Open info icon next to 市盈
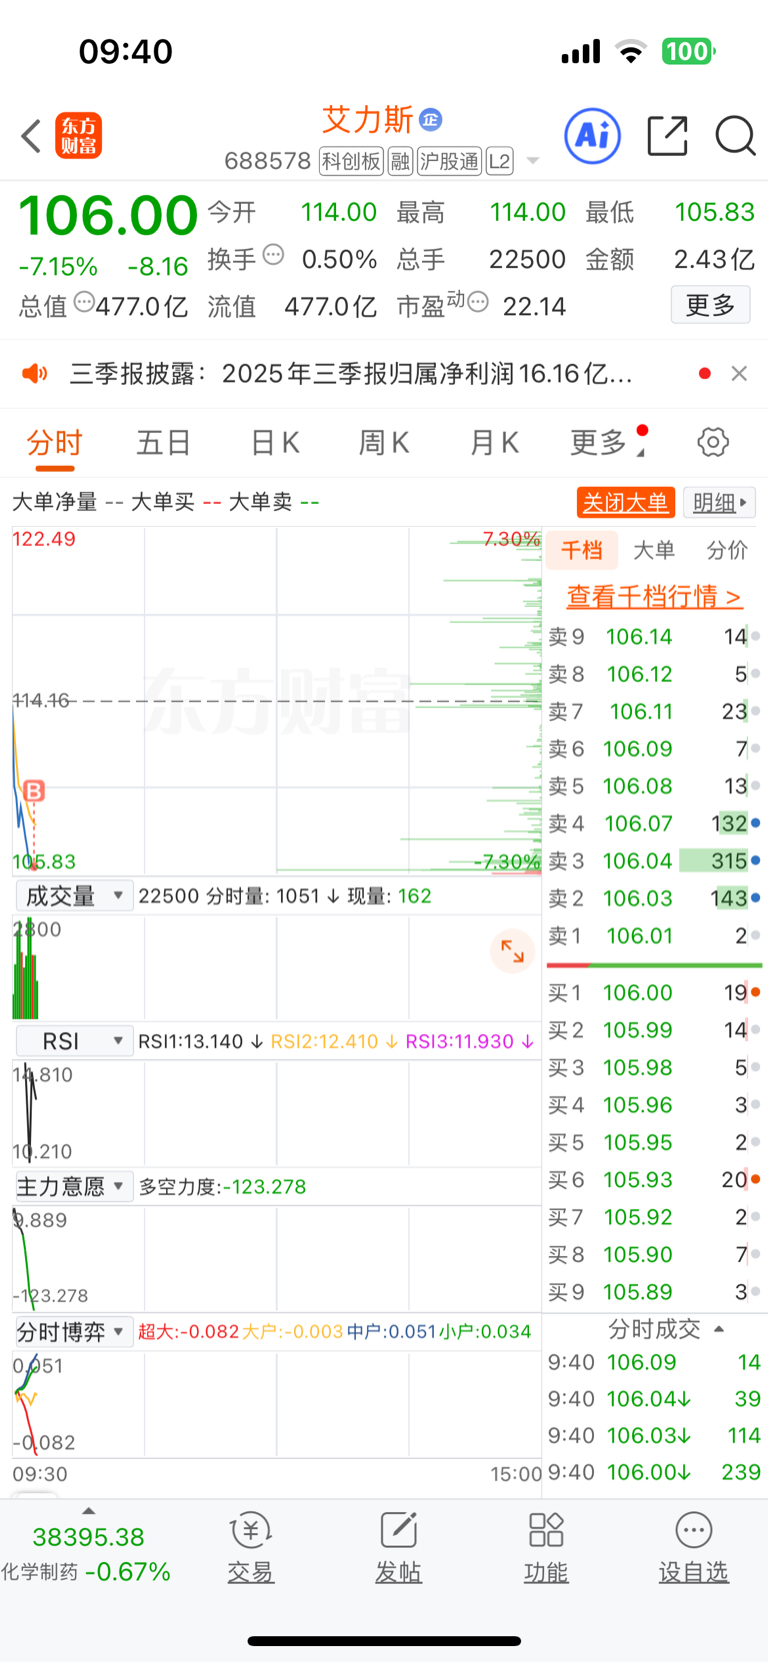Screen dimensions: 768x1663 (478, 301)
